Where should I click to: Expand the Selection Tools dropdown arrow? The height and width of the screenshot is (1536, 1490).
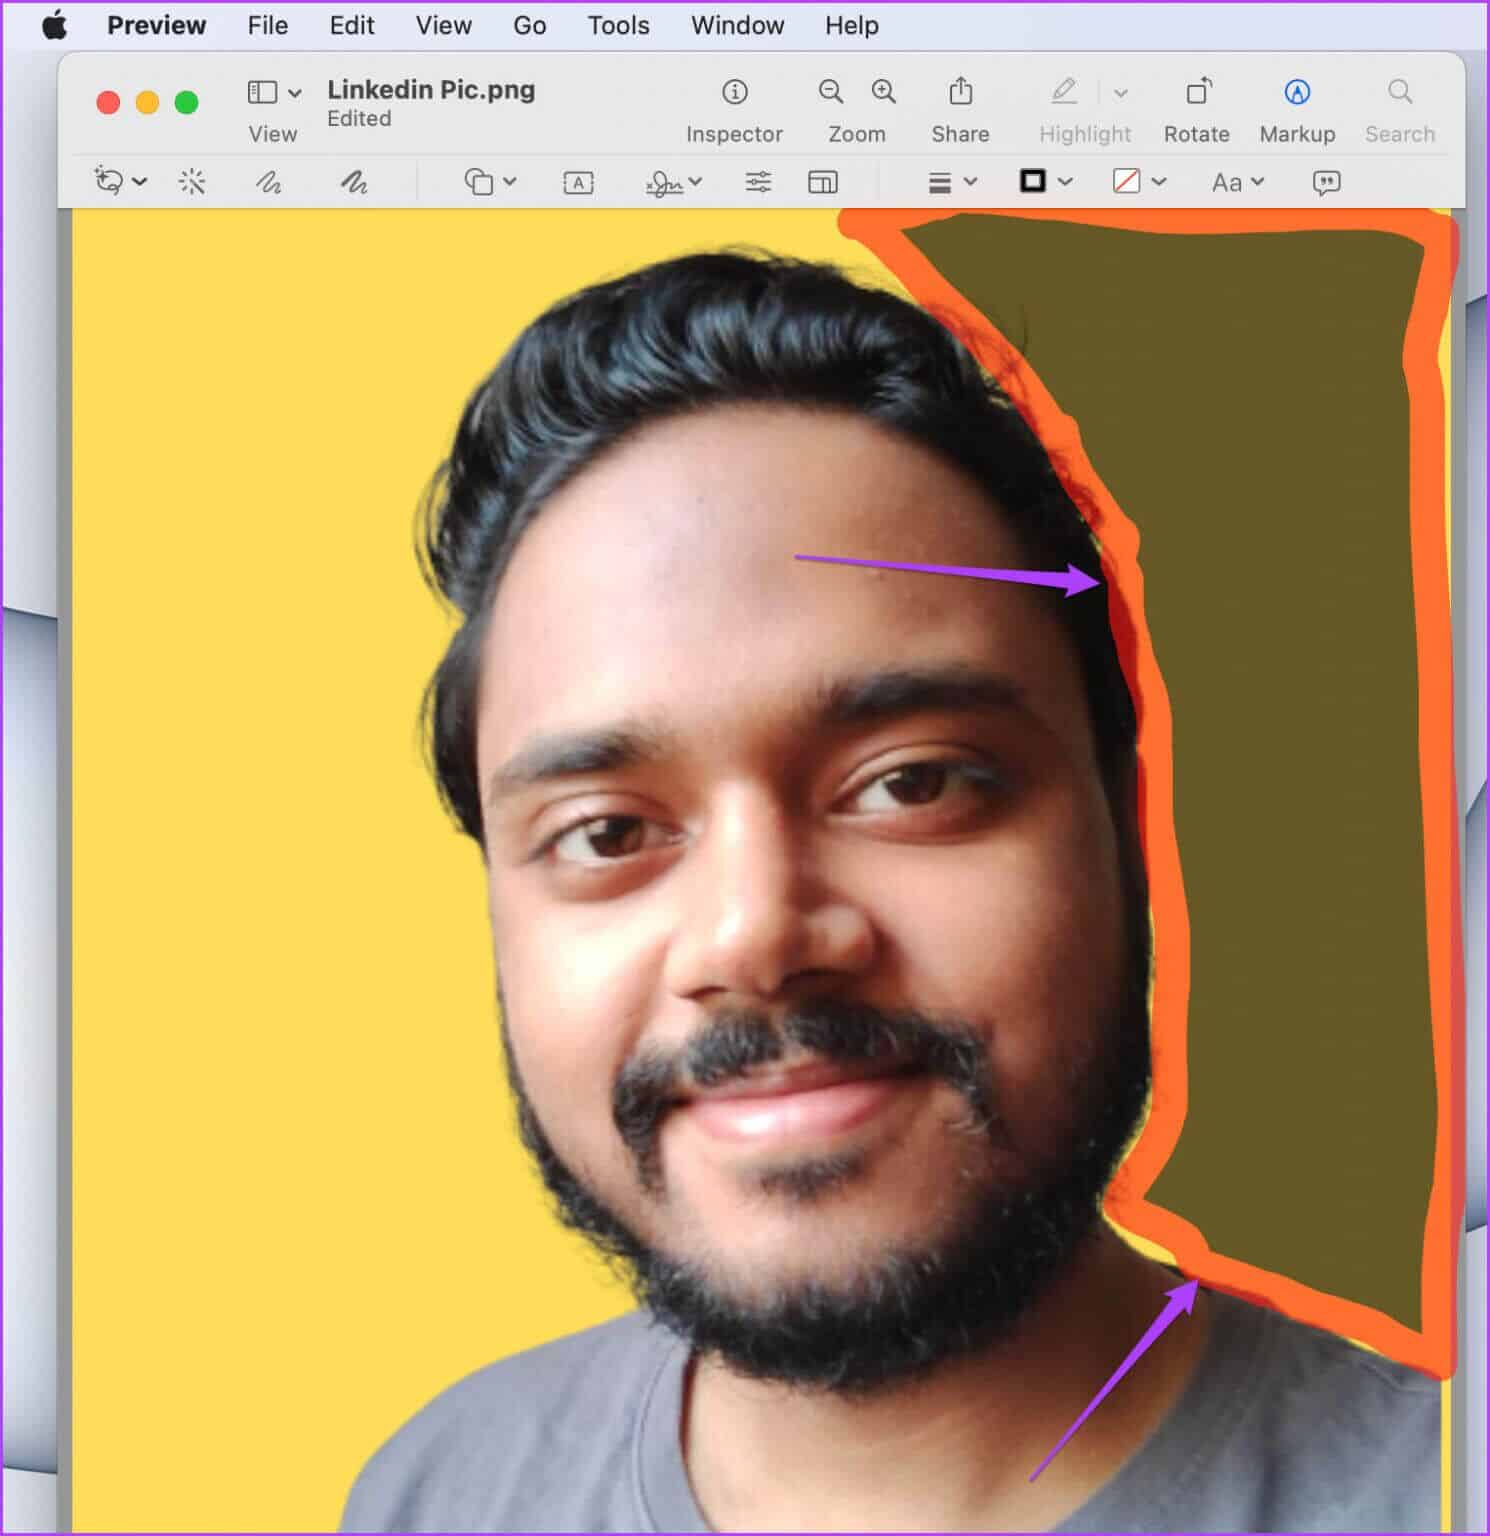point(140,182)
